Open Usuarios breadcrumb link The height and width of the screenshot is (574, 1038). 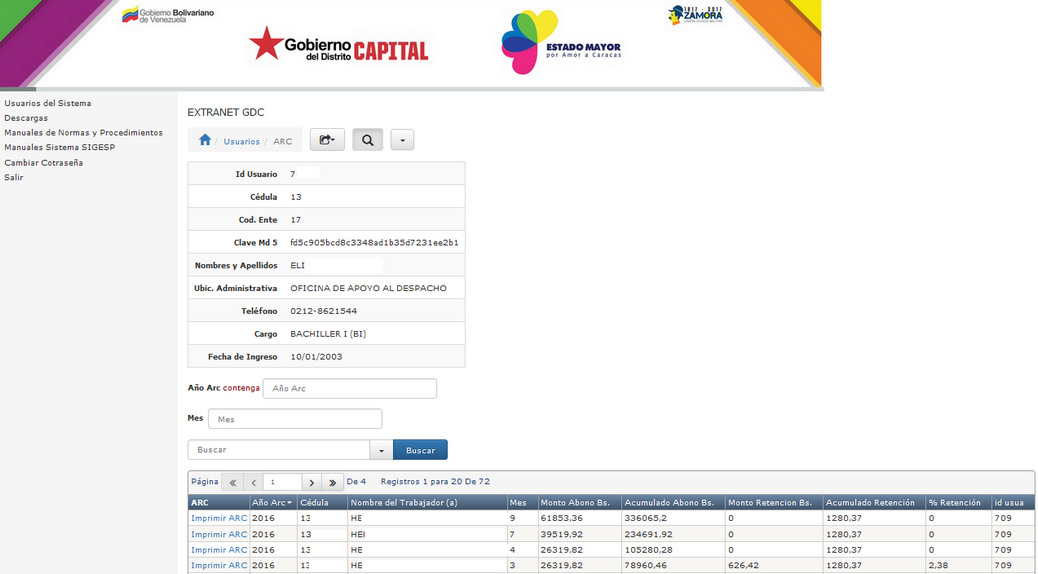tap(241, 142)
